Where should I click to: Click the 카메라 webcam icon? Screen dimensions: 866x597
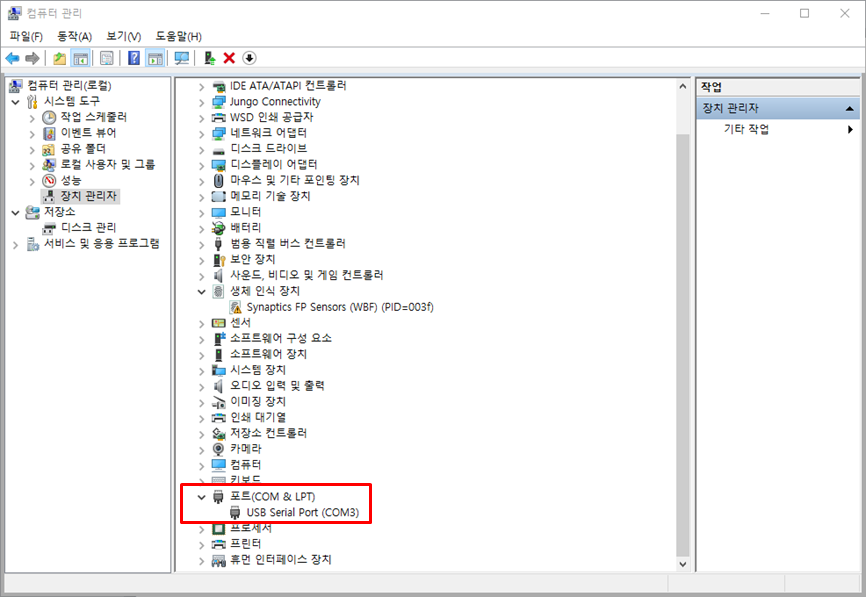click(x=219, y=449)
